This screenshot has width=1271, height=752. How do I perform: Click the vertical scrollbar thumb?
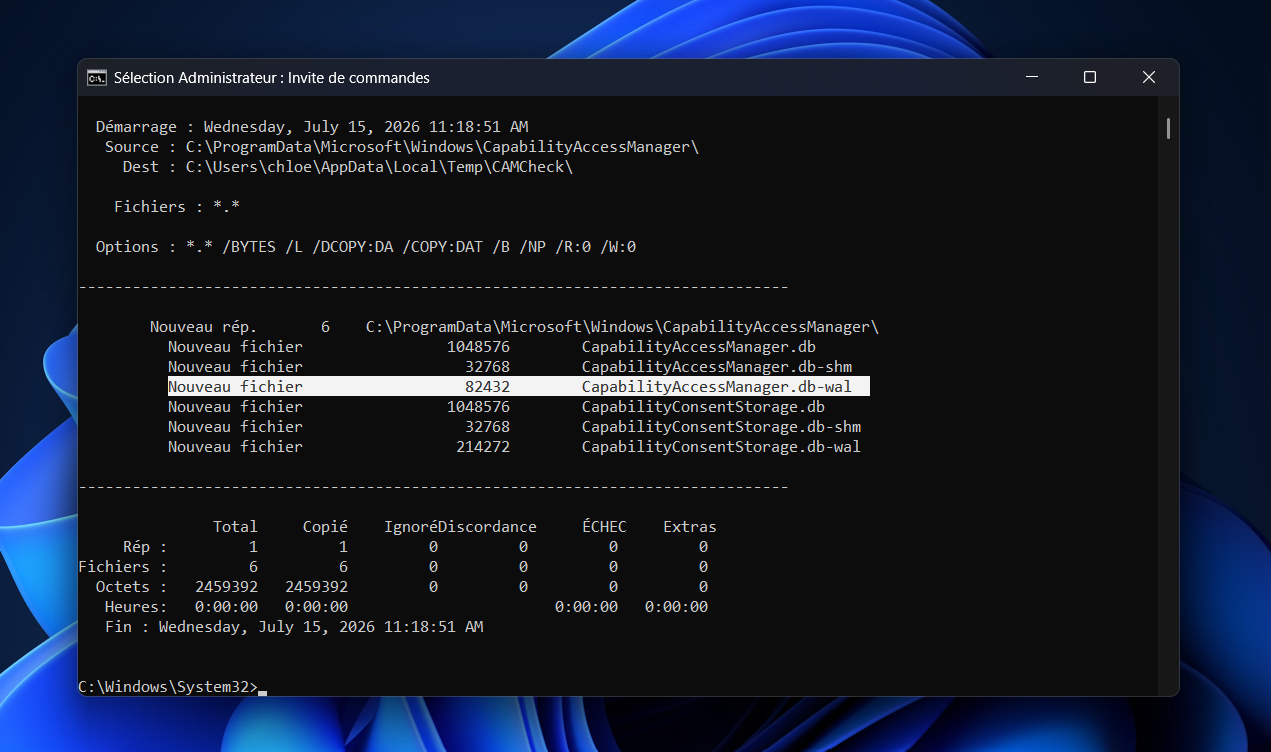(x=1168, y=128)
